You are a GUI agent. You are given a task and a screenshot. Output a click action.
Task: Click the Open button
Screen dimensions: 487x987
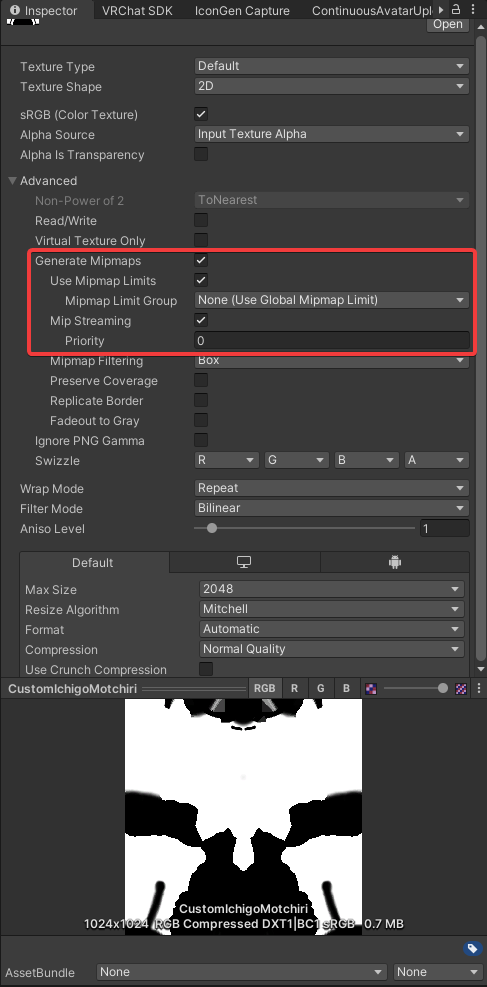click(448, 24)
